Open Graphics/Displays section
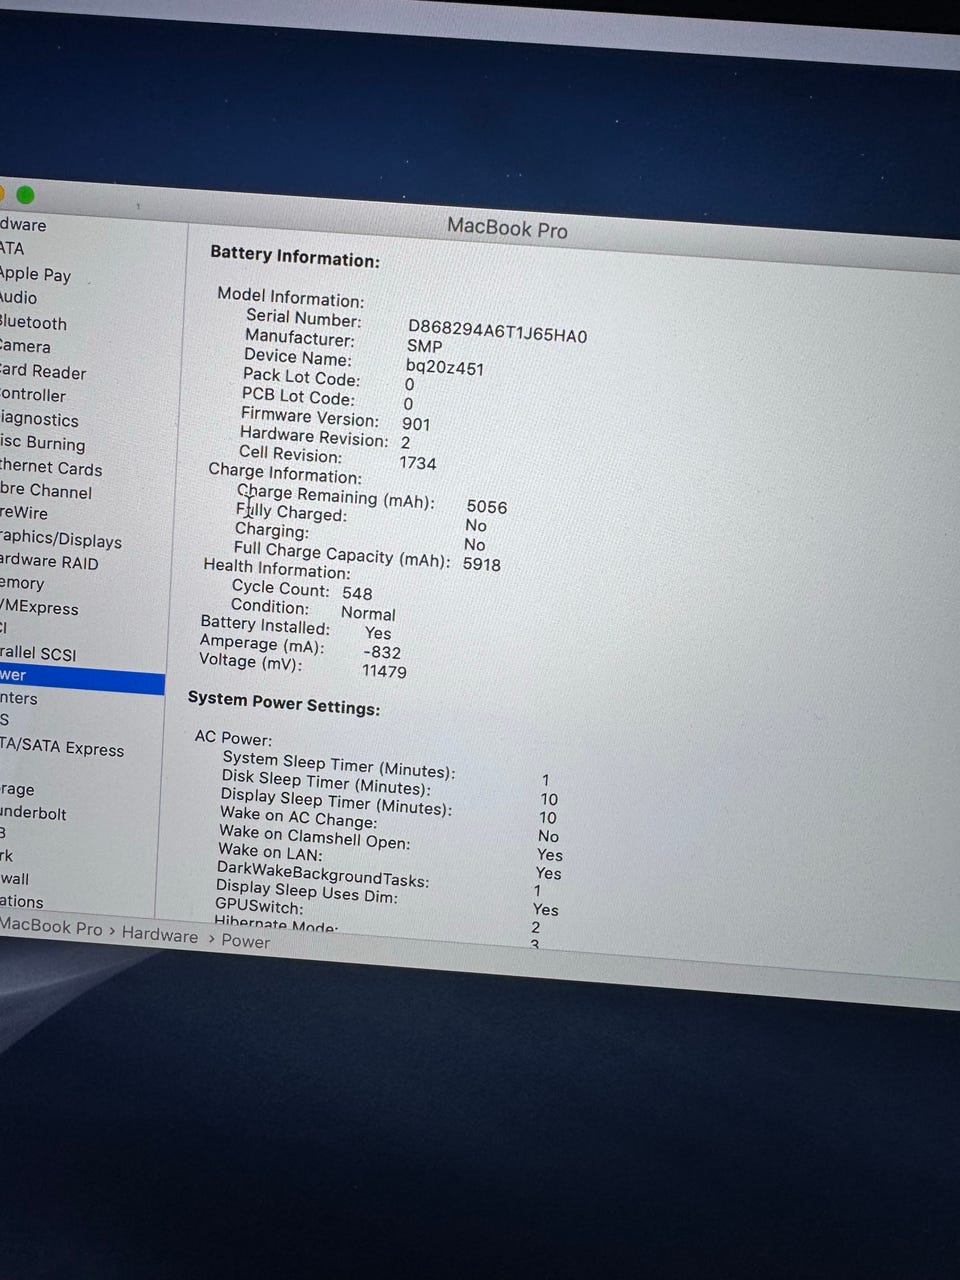 click(61, 540)
